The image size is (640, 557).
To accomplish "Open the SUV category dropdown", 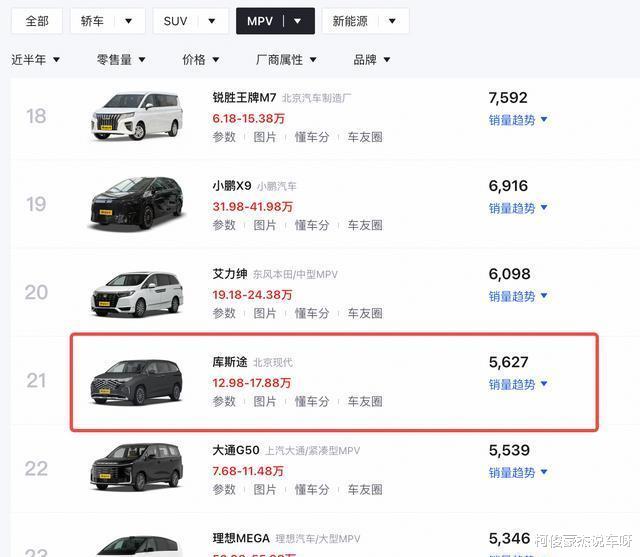I will coord(190,21).
